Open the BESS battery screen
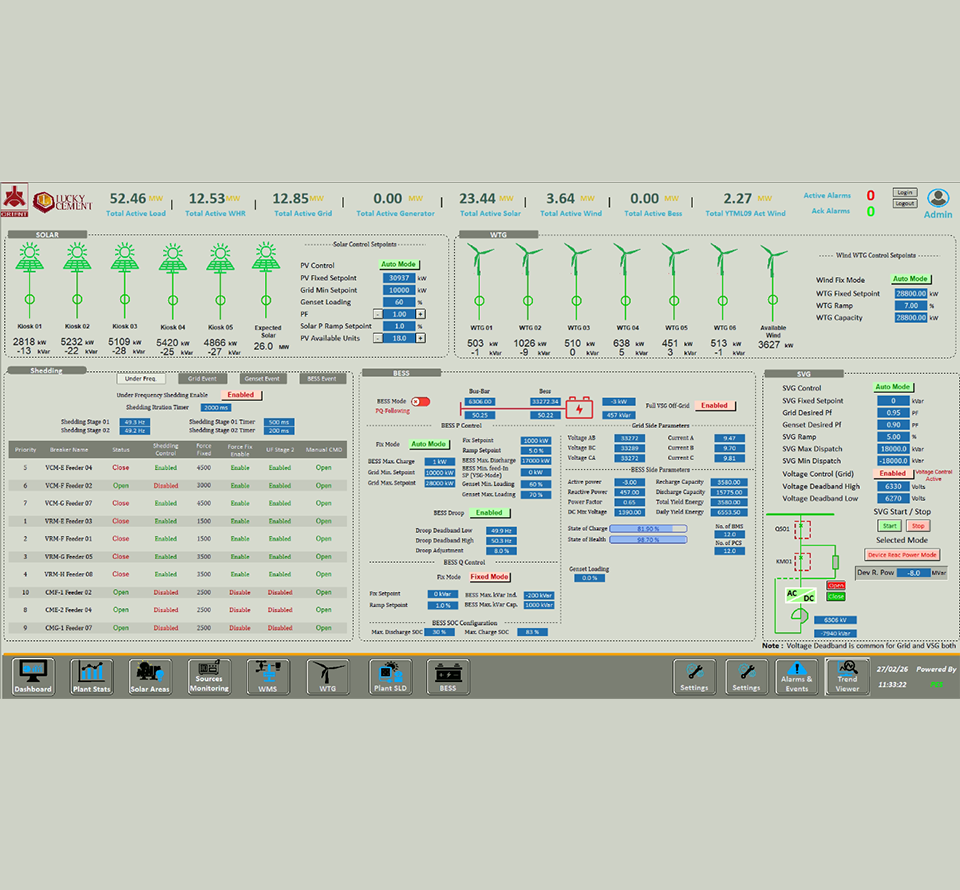 point(447,677)
